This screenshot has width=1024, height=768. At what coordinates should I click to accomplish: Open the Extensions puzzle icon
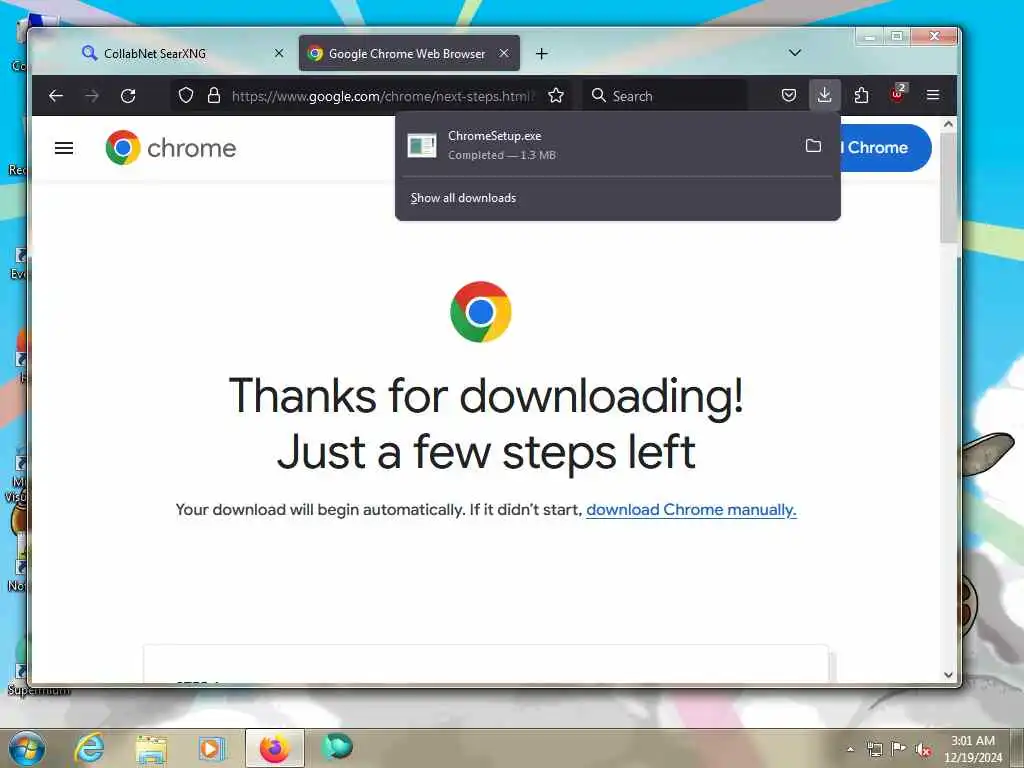coord(861,96)
